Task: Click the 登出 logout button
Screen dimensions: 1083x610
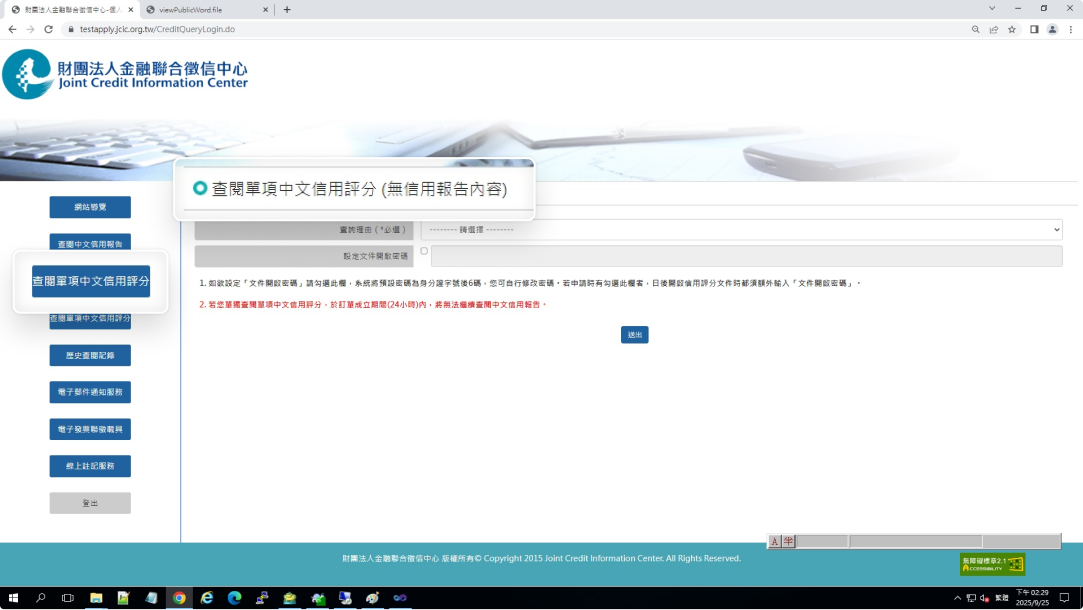Action: point(90,503)
